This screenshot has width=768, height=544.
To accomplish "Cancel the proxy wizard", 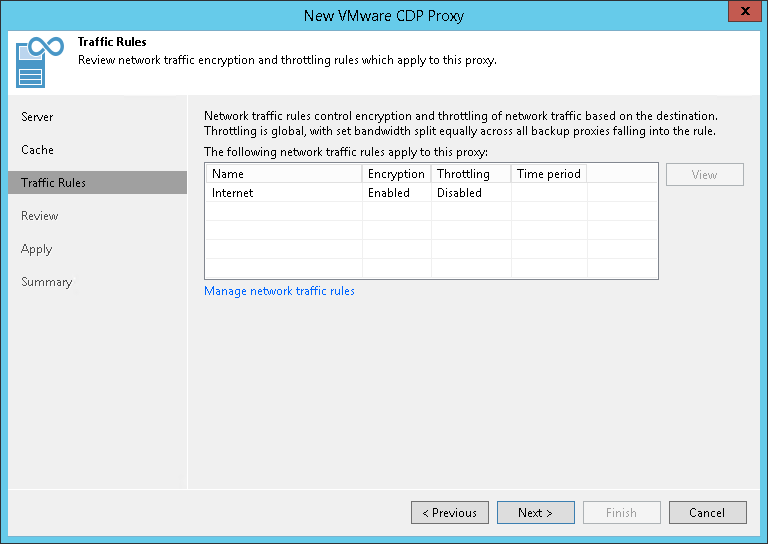I will pyautogui.click(x=707, y=513).
